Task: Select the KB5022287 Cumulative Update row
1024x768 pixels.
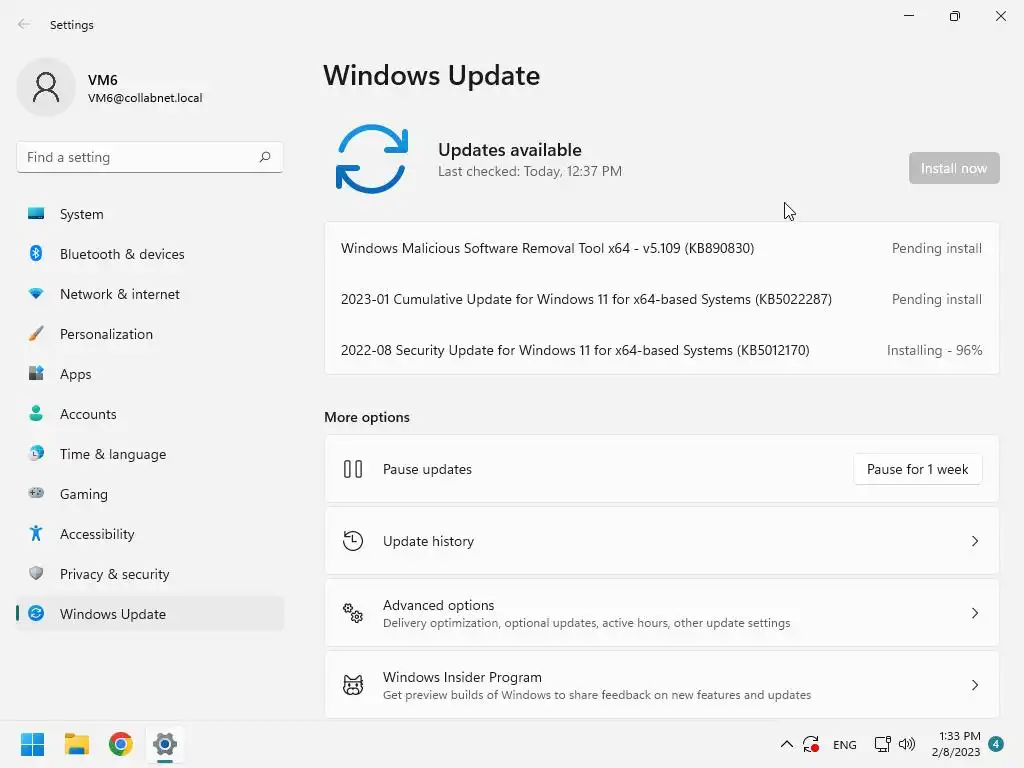Action: pos(662,299)
